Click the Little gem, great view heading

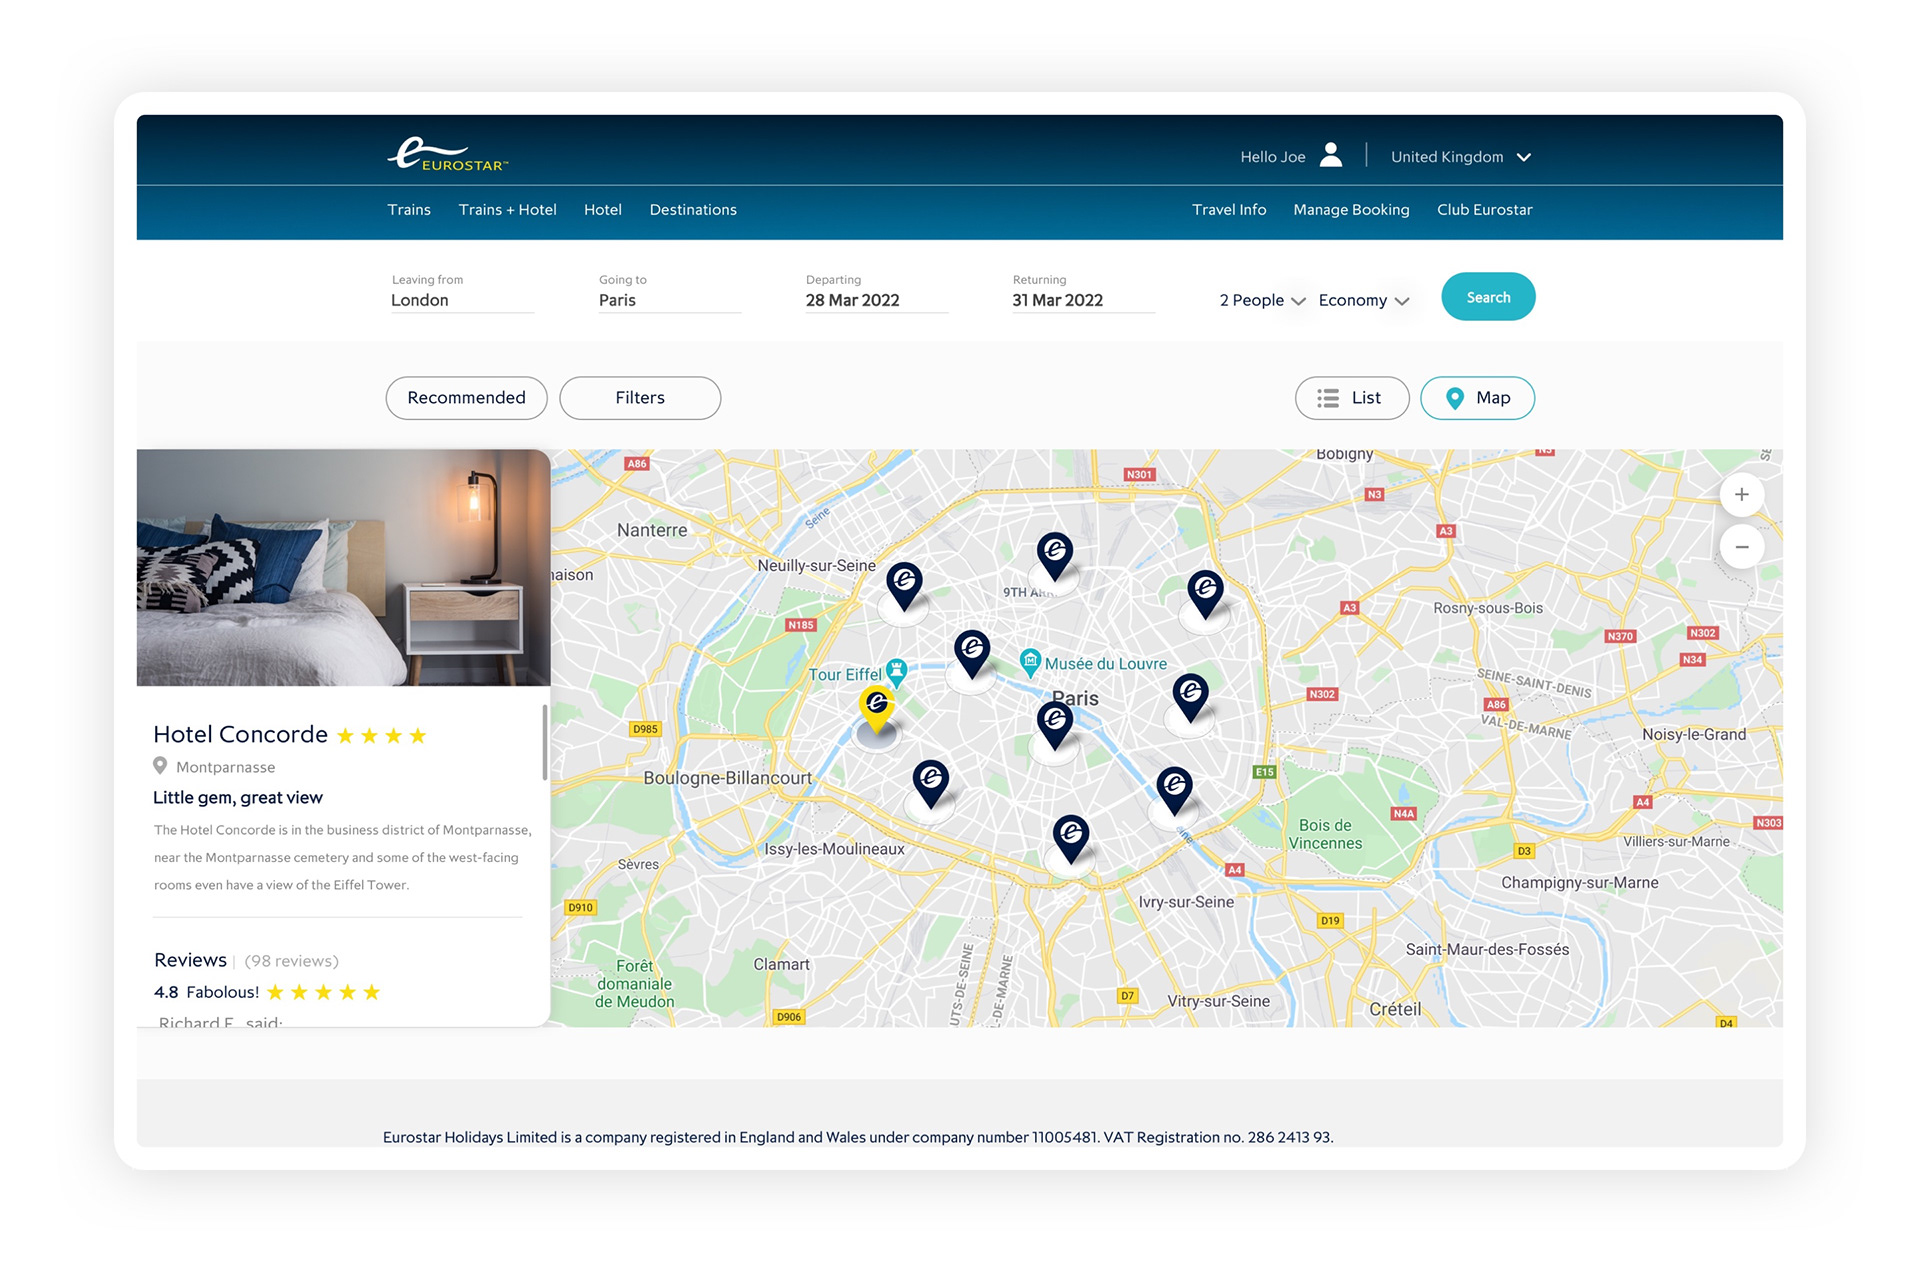pyautogui.click(x=238, y=798)
